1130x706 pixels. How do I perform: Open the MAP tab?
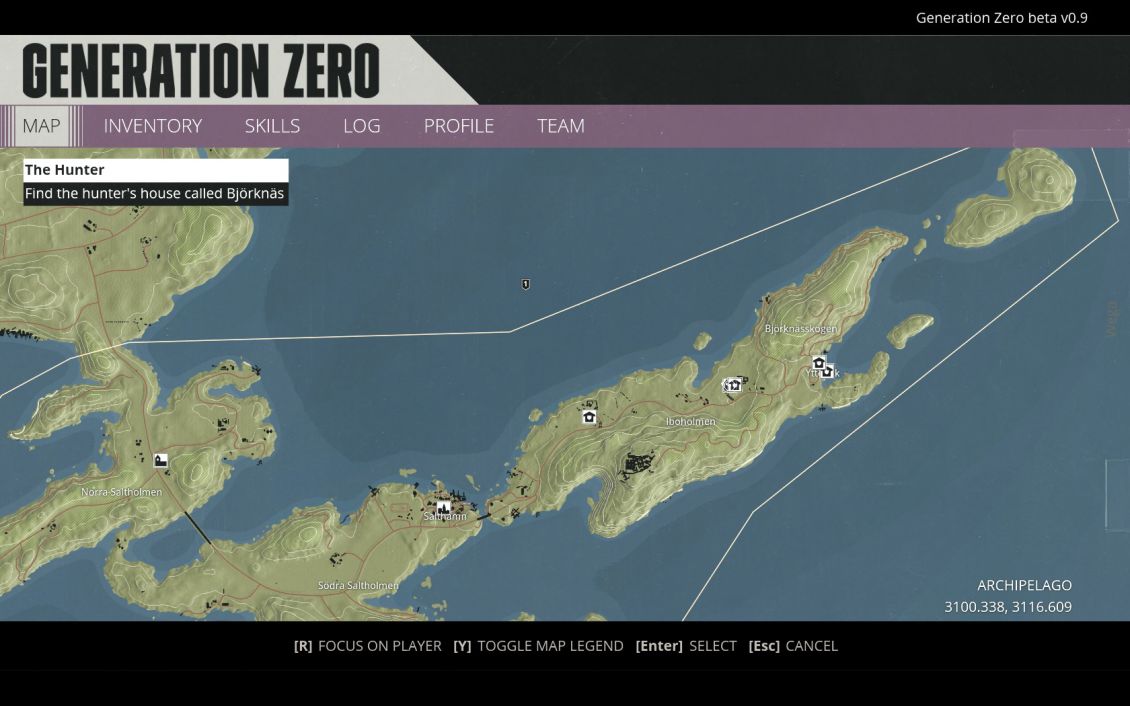[x=42, y=126]
